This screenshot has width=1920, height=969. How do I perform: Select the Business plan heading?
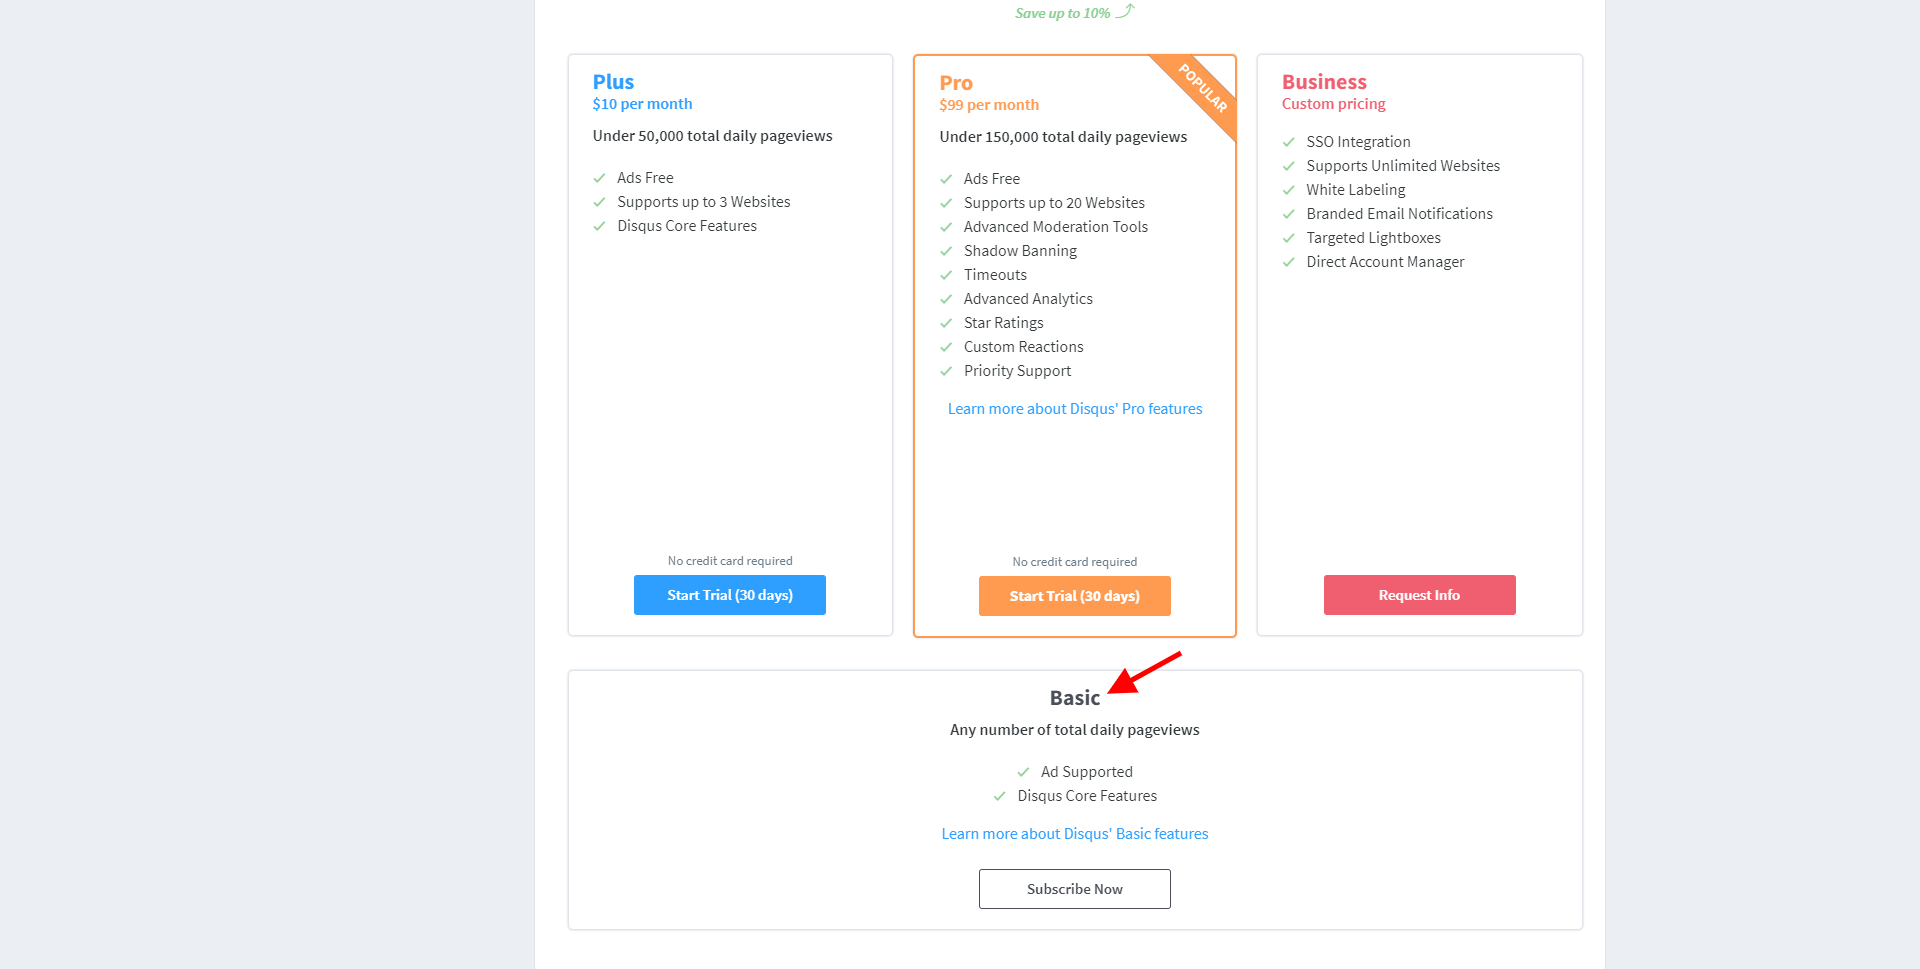[x=1324, y=82]
